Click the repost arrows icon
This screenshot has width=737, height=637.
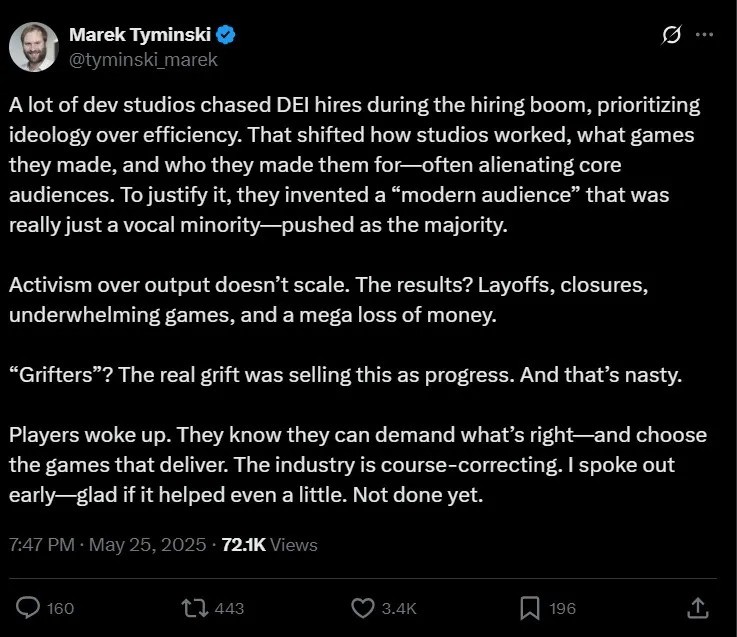(192, 607)
